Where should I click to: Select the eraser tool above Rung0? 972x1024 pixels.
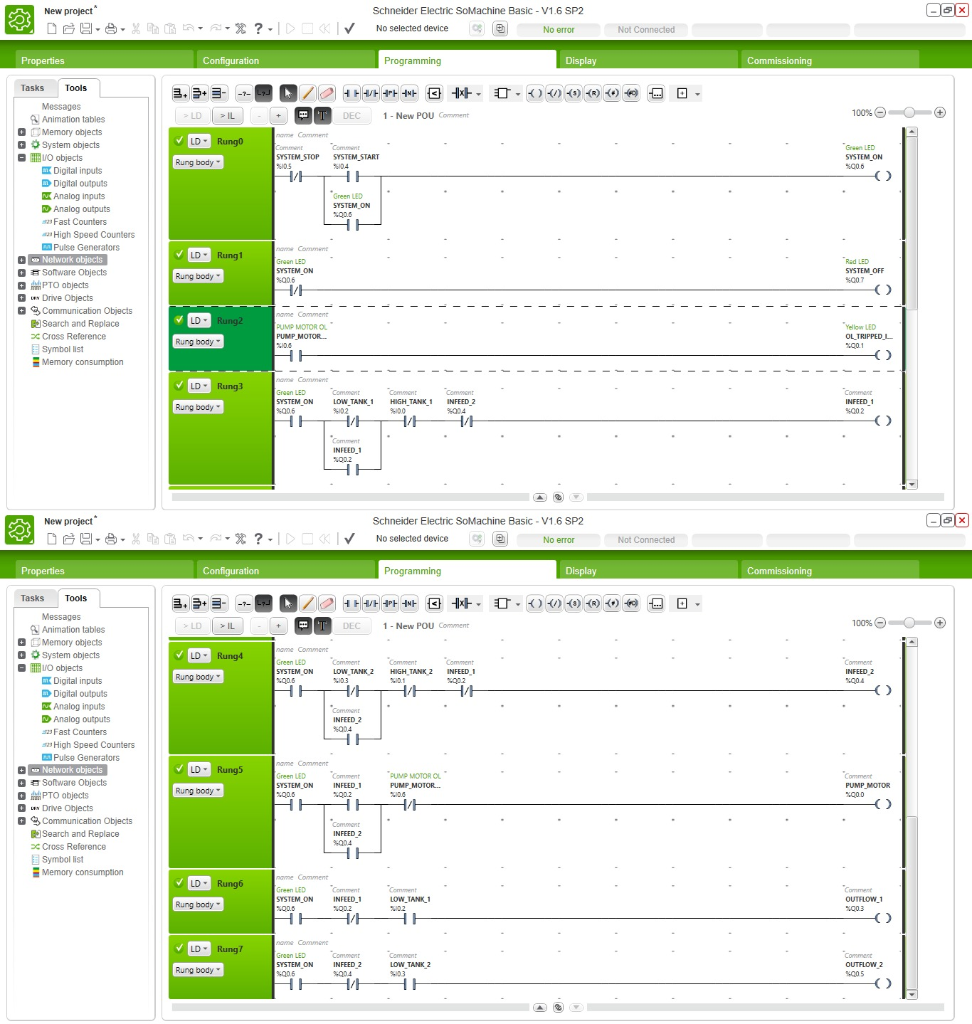tap(326, 93)
